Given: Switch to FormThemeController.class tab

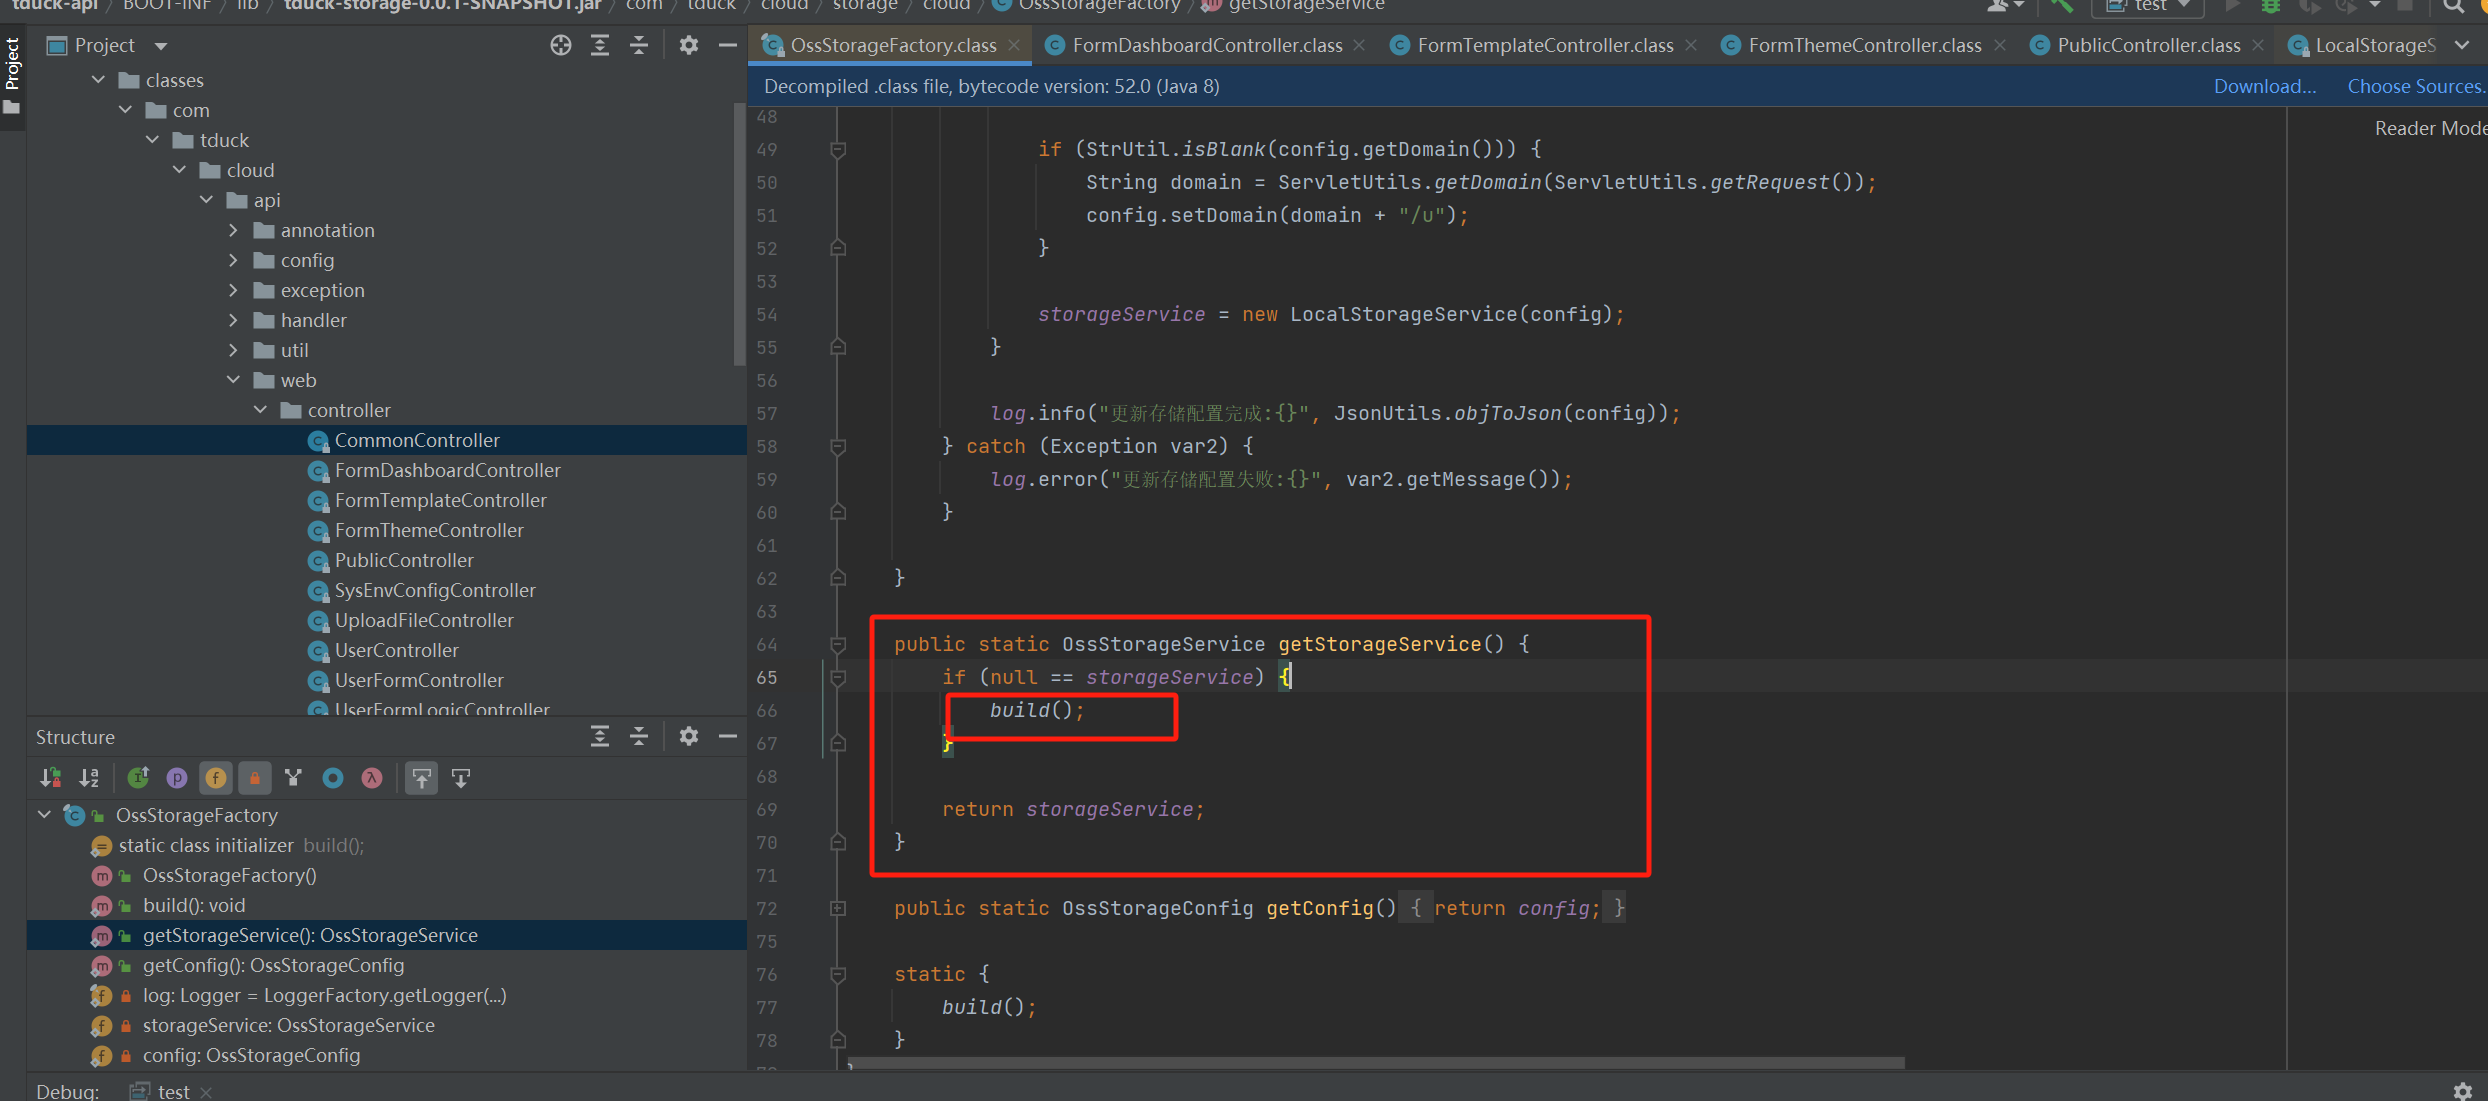Looking at the screenshot, I should 1864,46.
